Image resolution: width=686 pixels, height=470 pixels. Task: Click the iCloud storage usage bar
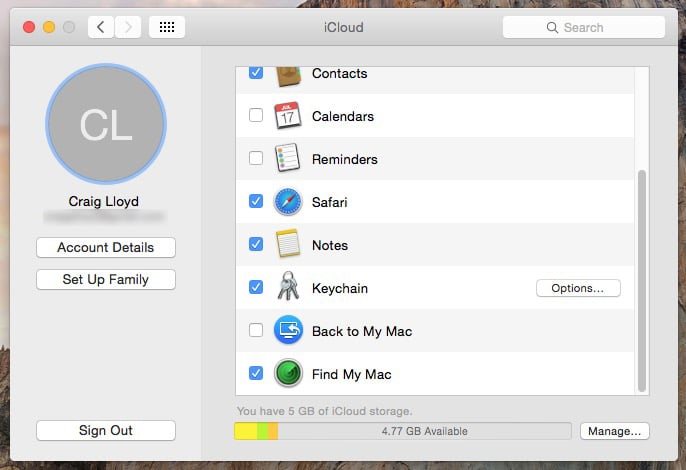pyautogui.click(x=403, y=431)
